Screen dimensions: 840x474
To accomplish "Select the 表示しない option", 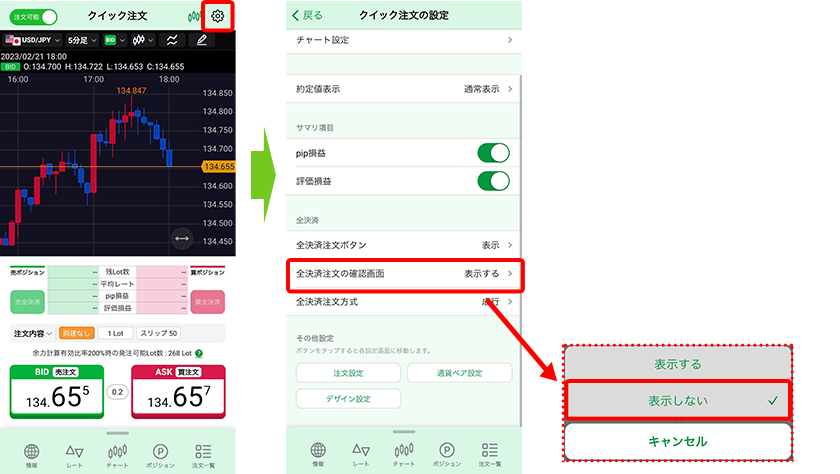I will tap(678, 400).
